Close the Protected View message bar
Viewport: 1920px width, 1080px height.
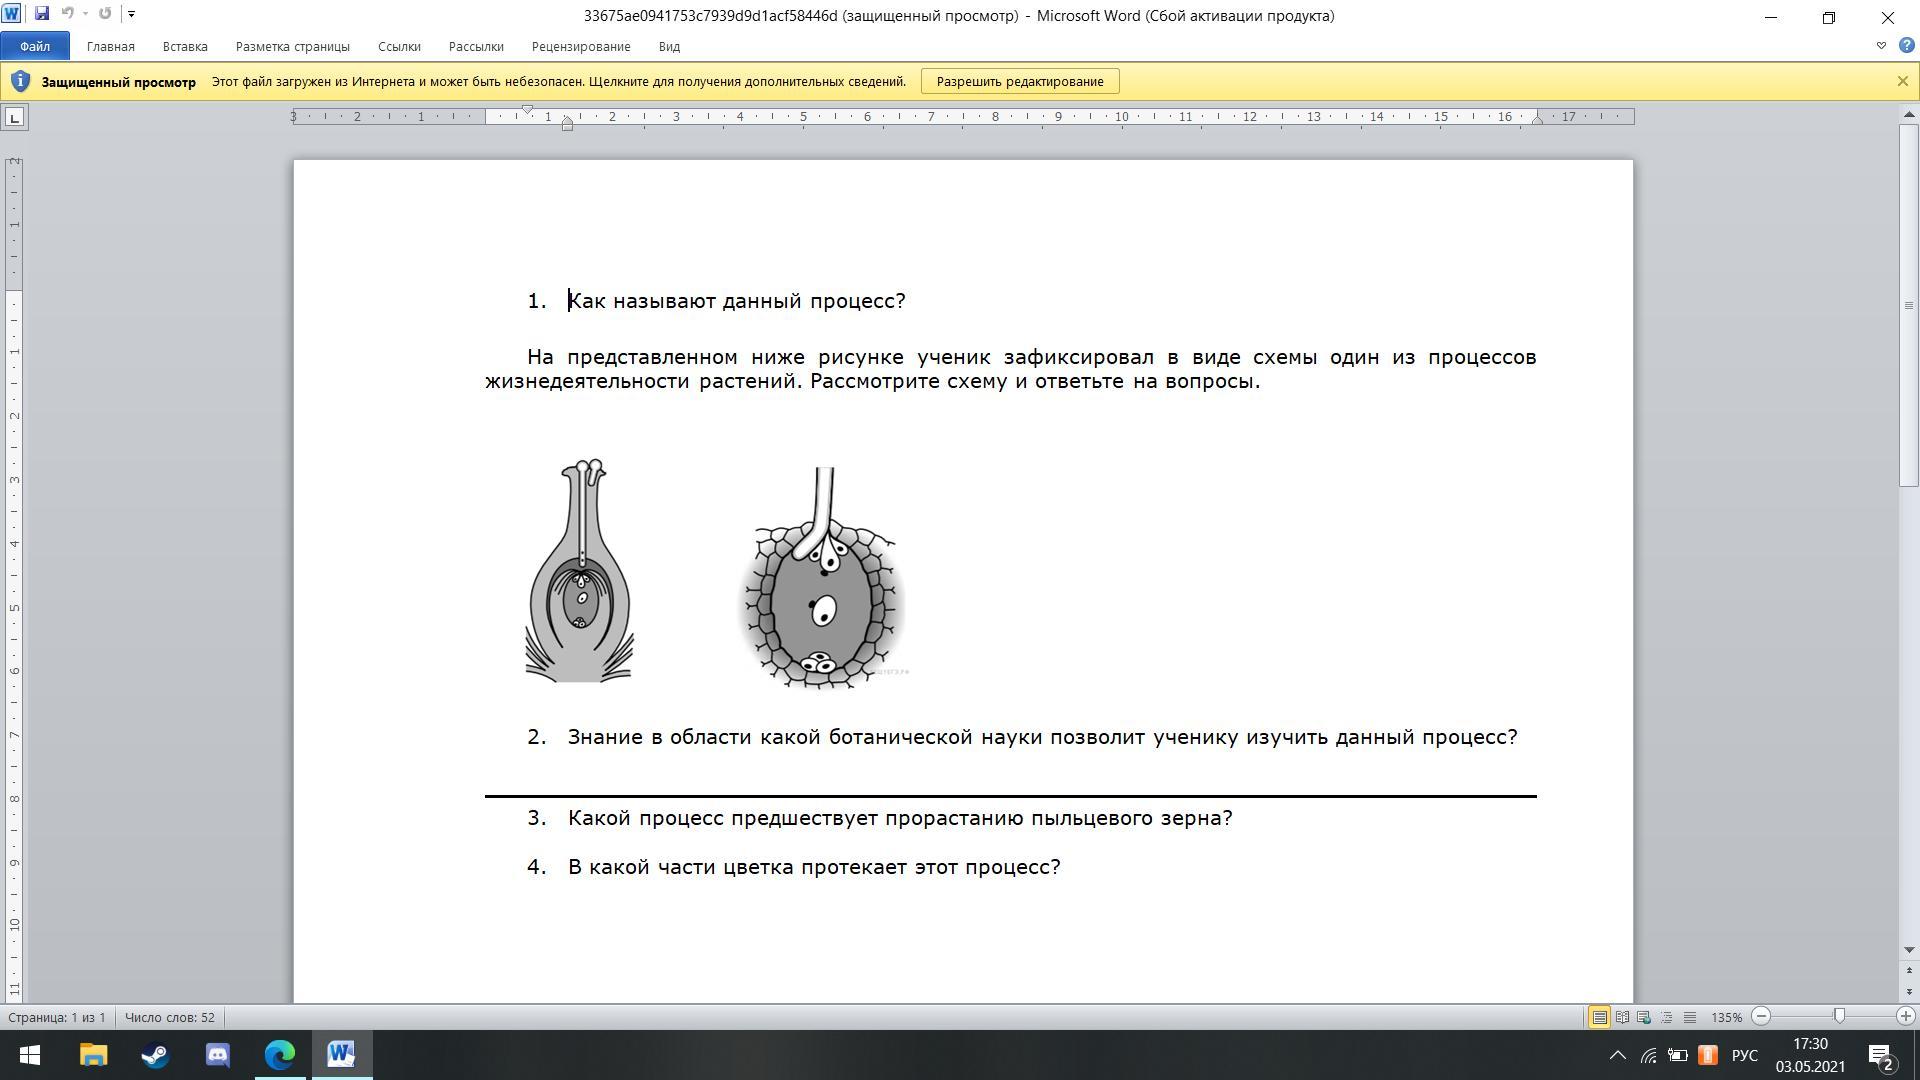pos(1902,81)
